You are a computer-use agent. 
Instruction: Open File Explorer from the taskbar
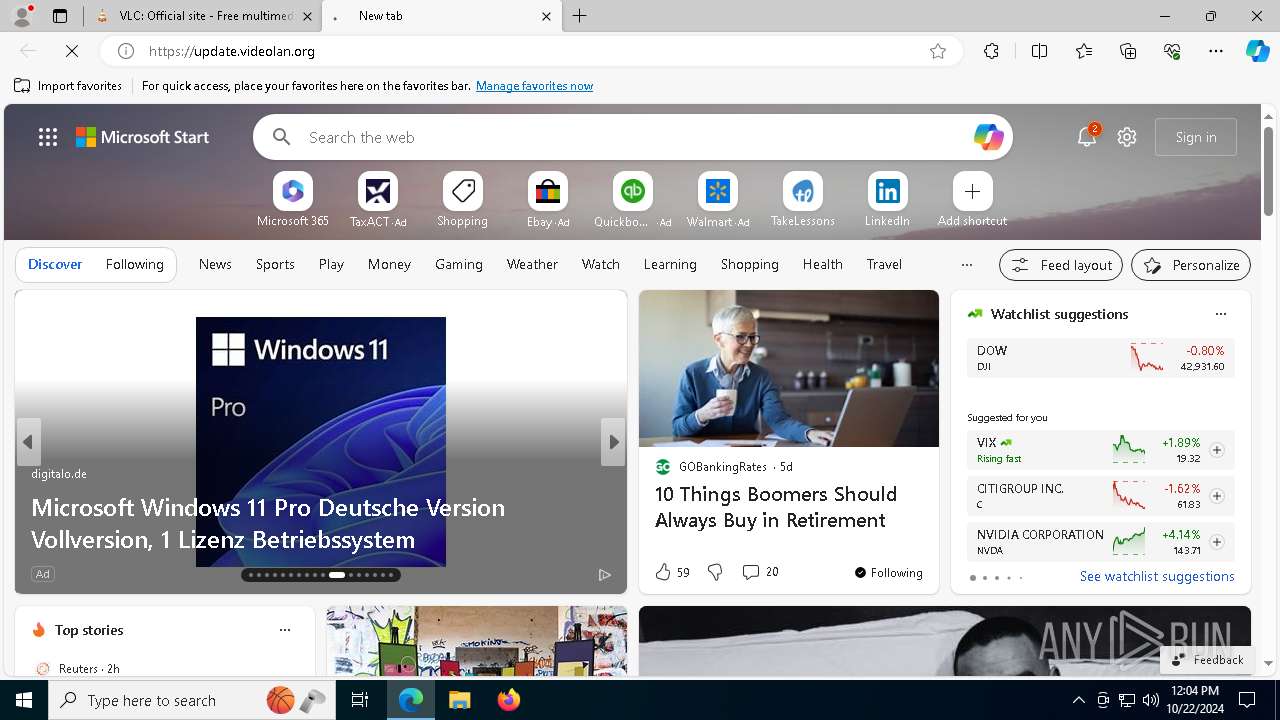click(459, 700)
